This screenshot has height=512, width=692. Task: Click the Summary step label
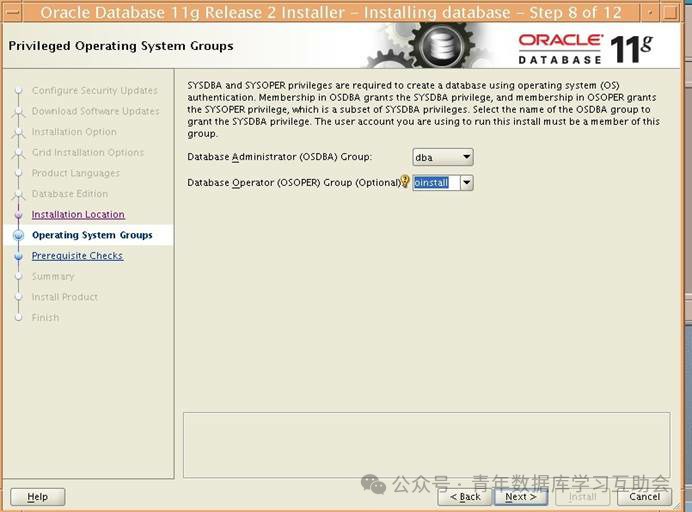coord(53,276)
